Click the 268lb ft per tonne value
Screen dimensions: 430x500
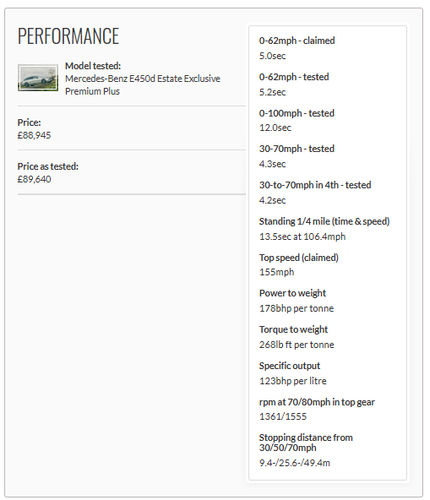296,345
